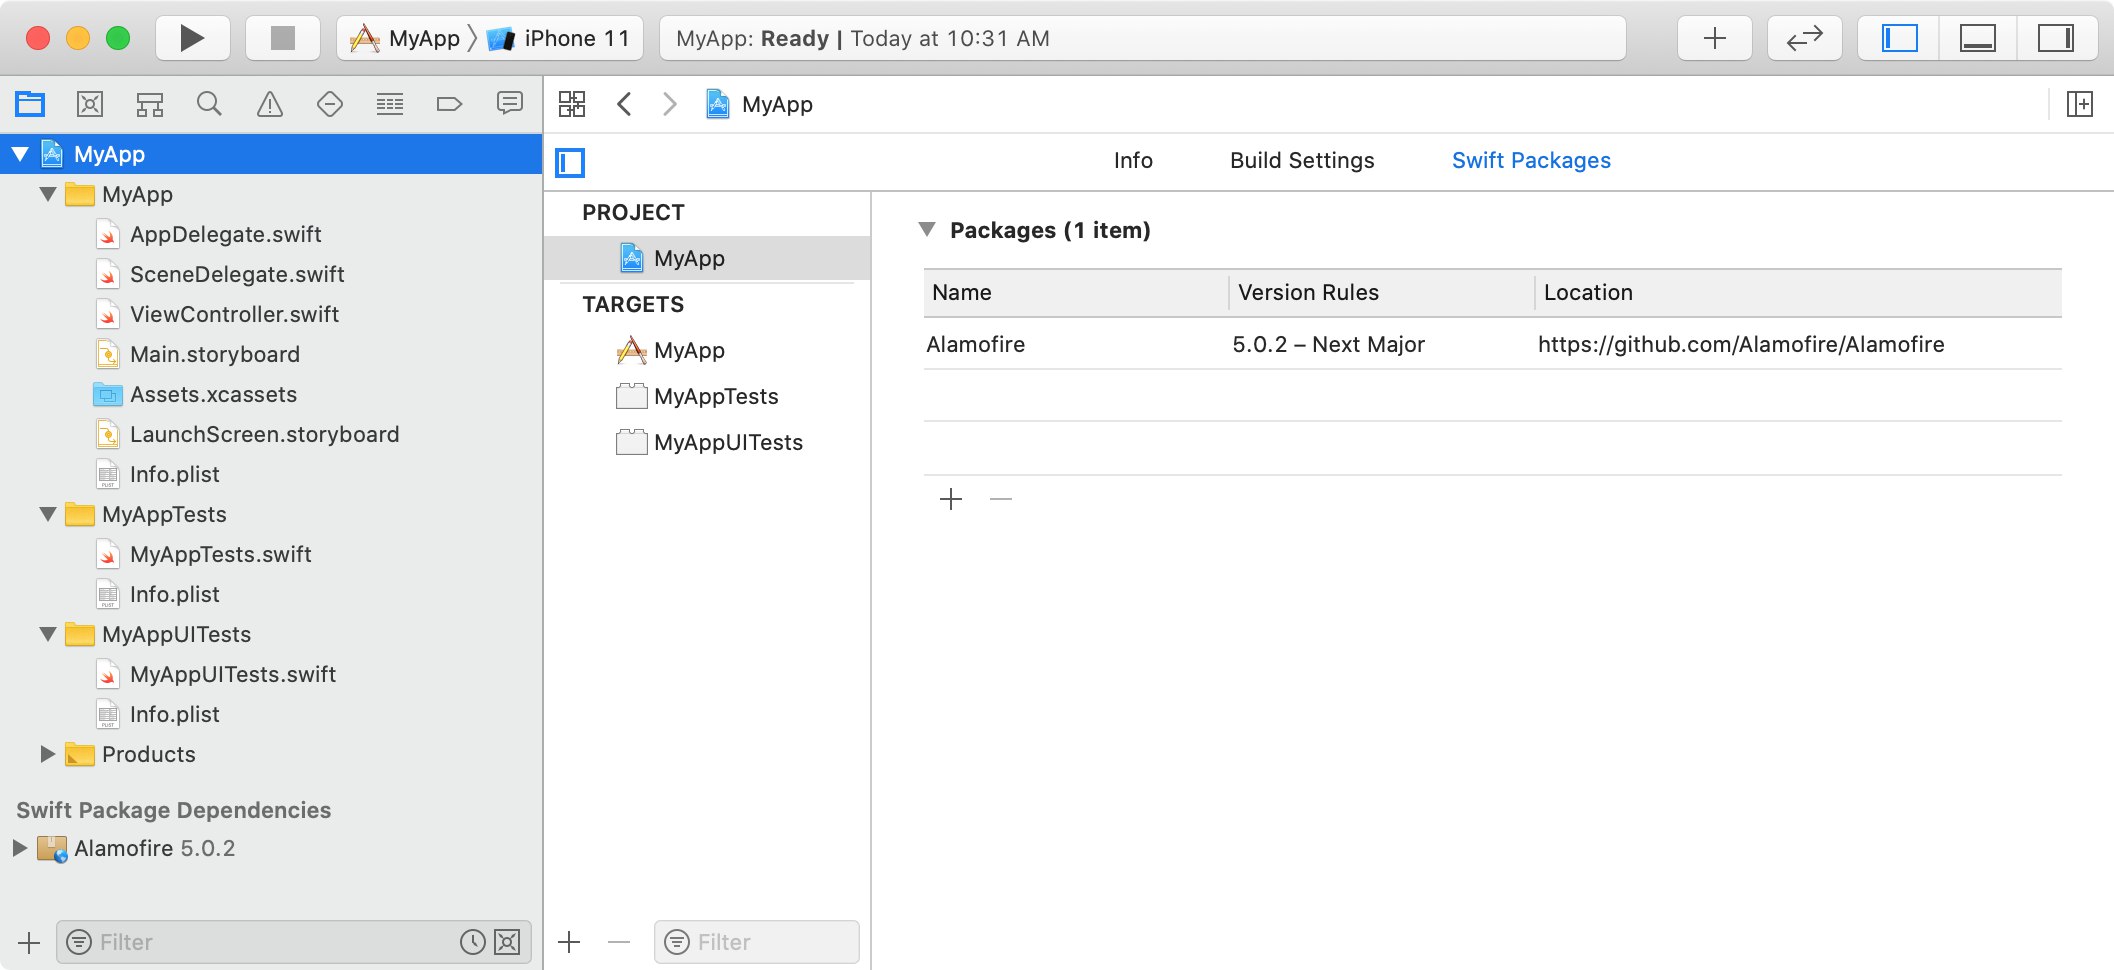Image resolution: width=2114 pixels, height=970 pixels.
Task: Click the Run (play) button
Action: (192, 38)
